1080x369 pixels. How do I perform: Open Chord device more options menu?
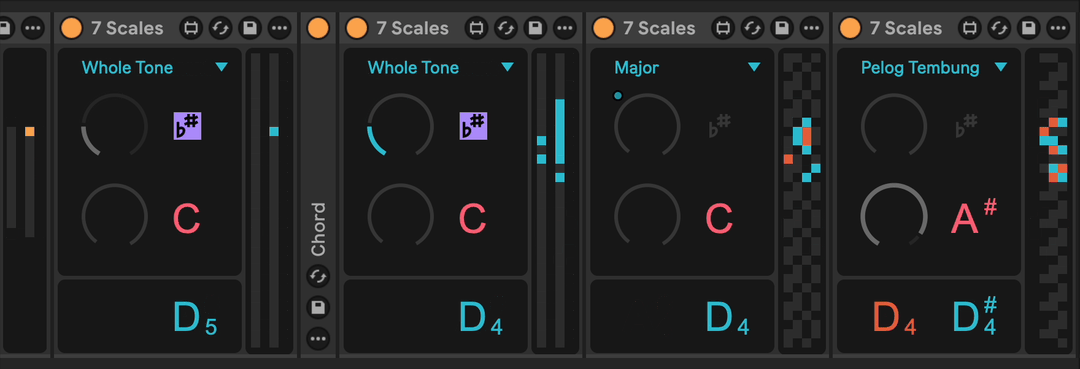tap(318, 339)
